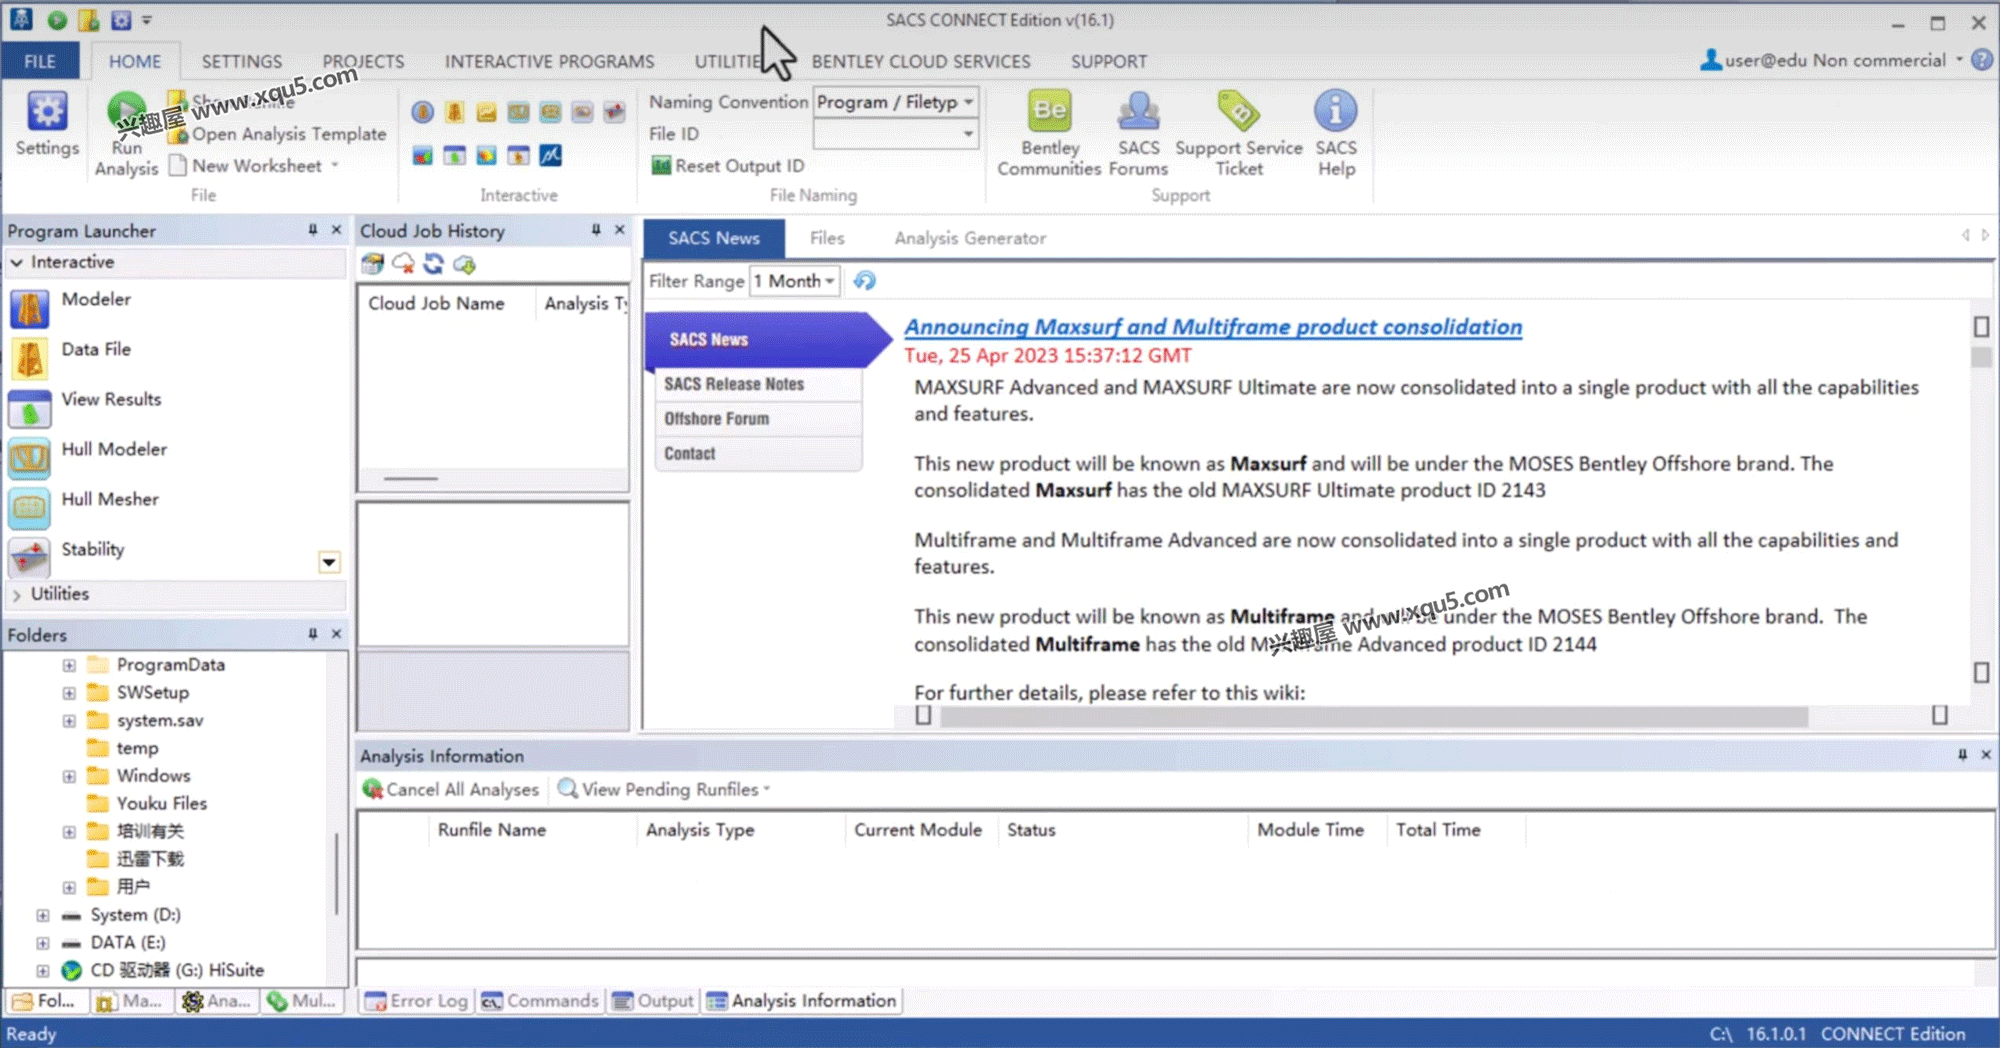Expand the Windows folder node
Screen dimensions: 2000x1048
pos(69,776)
